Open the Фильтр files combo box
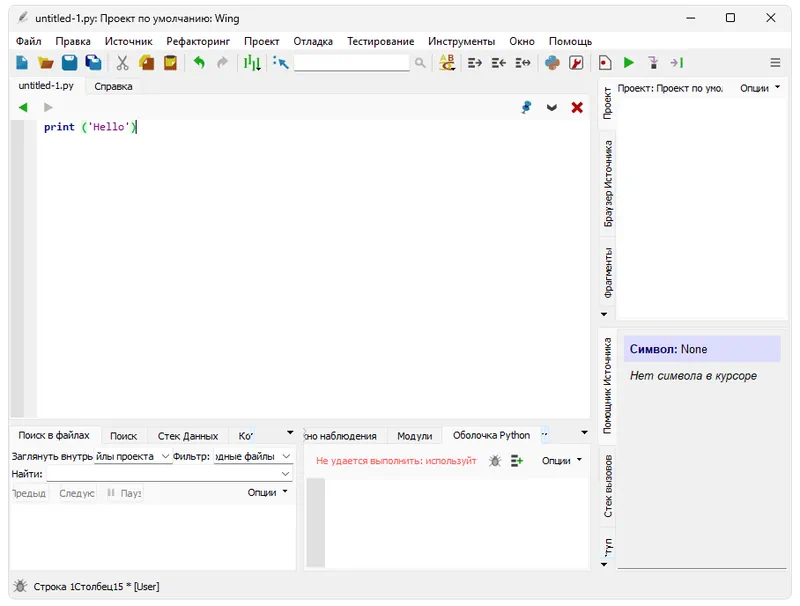 [x=253, y=456]
